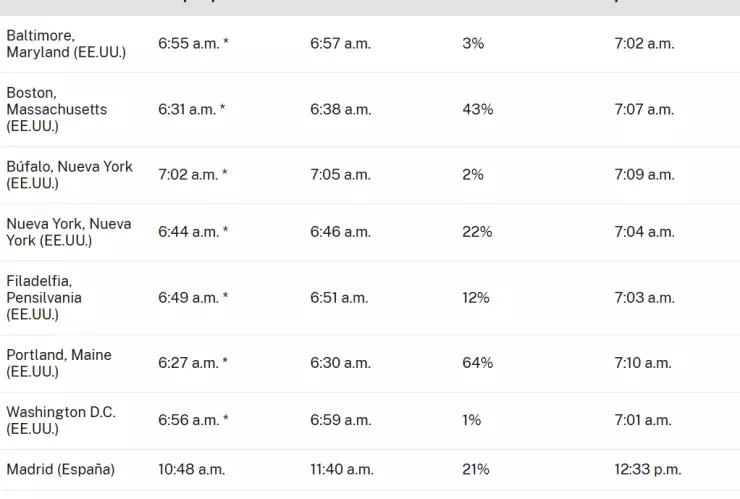Click Madrid's 10:48 a.m. start time
Image resolution: width=740 pixels, height=499 pixels.
191,469
